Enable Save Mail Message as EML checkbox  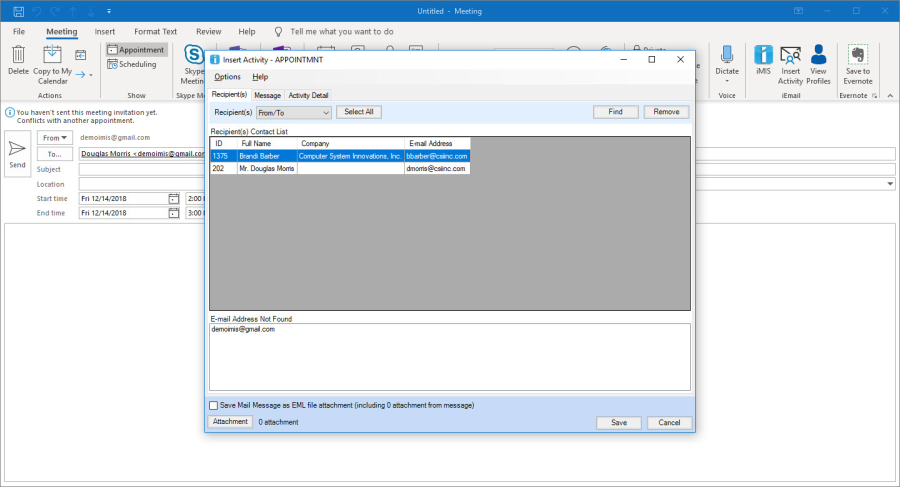click(x=213, y=405)
